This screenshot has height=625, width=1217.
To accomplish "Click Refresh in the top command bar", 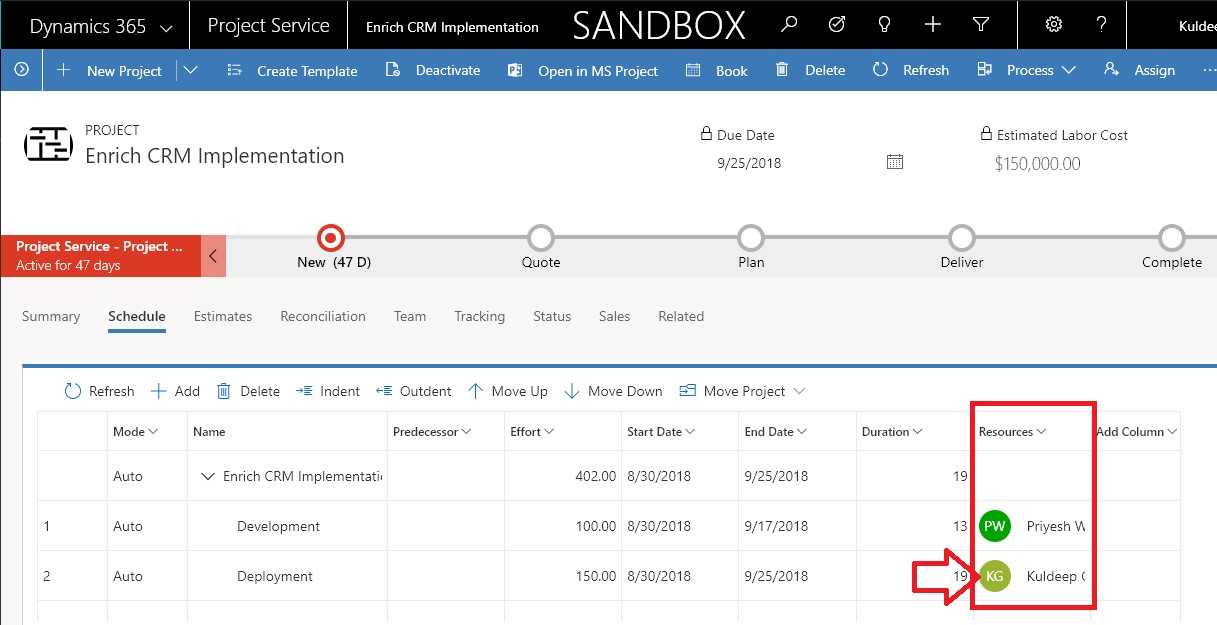I will pos(910,70).
